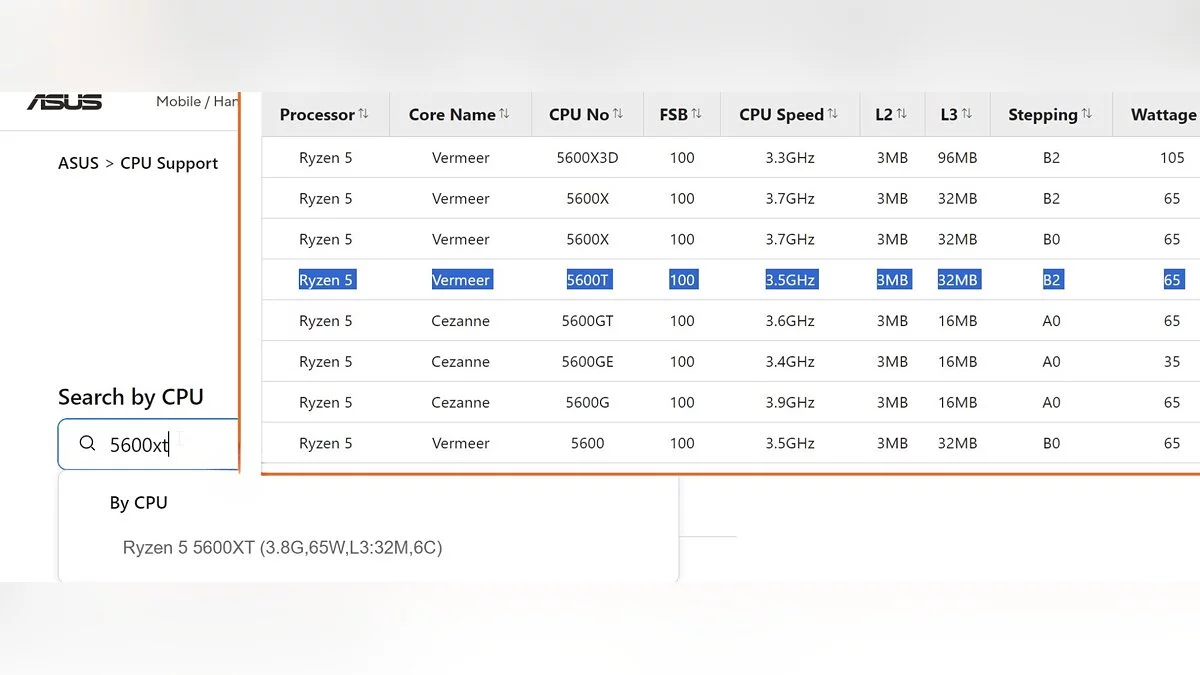Viewport: 1200px width, 675px height.
Task: Click Vermeer in the 5600X3D row
Action: [461, 157]
